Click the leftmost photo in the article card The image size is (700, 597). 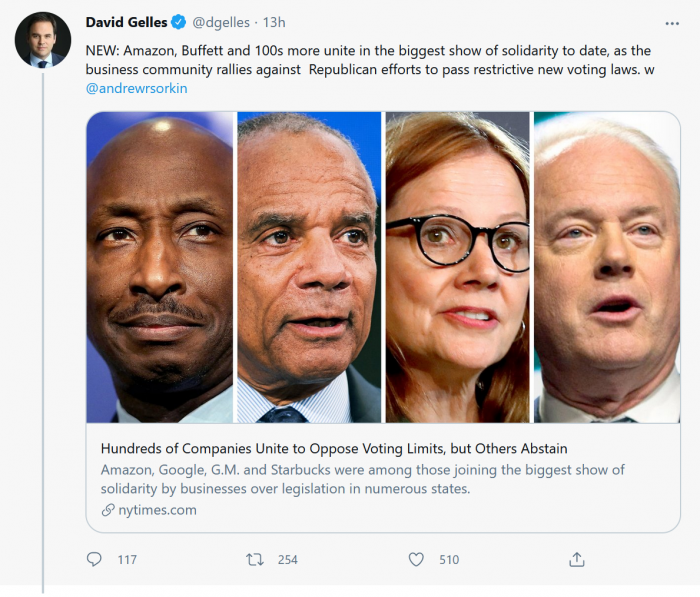point(160,267)
